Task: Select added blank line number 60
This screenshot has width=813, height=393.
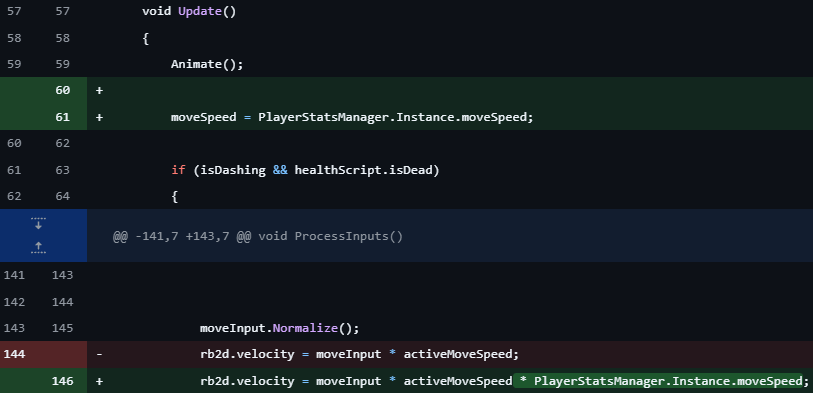Action: click(x=62, y=90)
